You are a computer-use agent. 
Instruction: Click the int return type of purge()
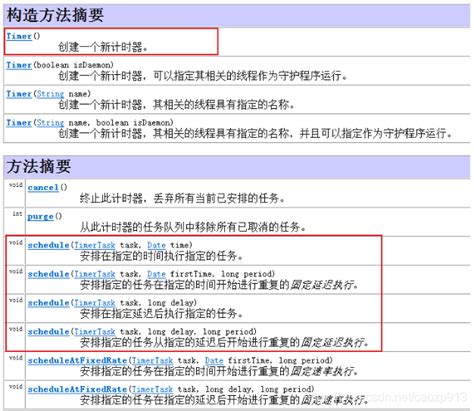[17, 213]
